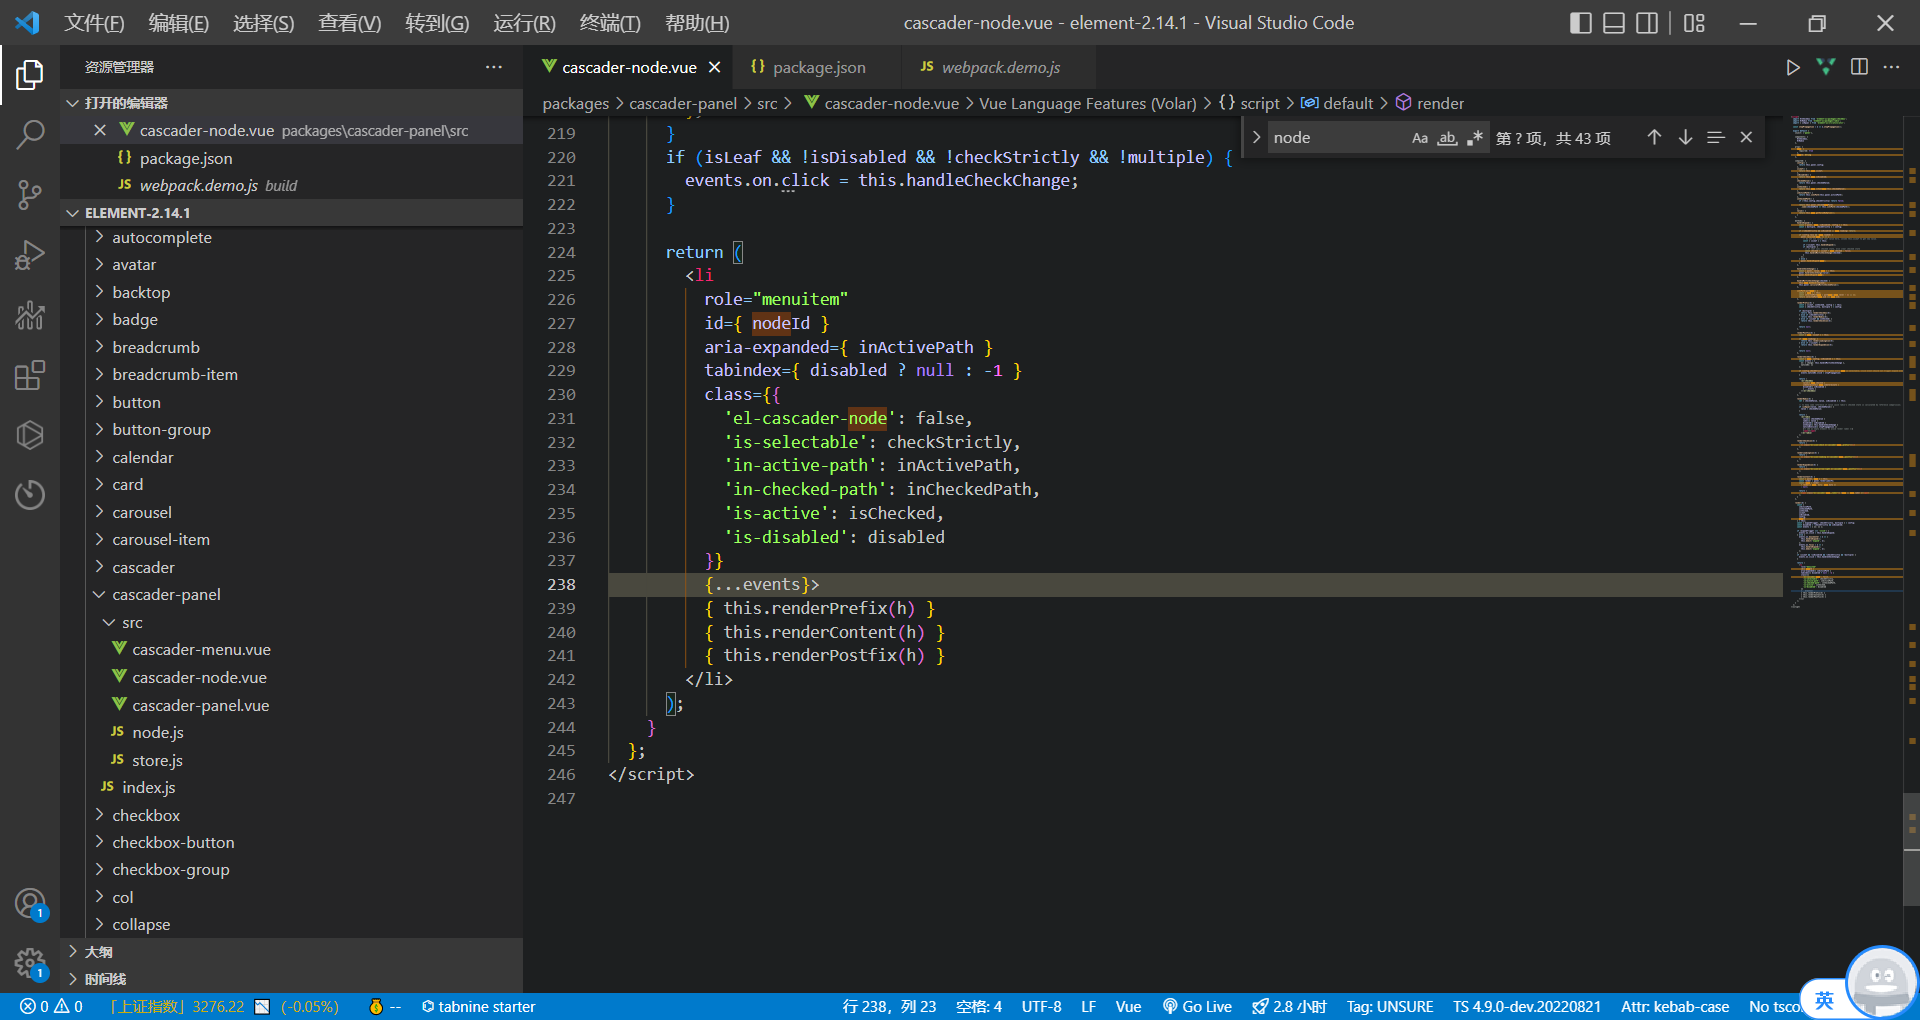Open the Manage gear icon
Viewport: 1920px width, 1020px height.
(x=30, y=964)
